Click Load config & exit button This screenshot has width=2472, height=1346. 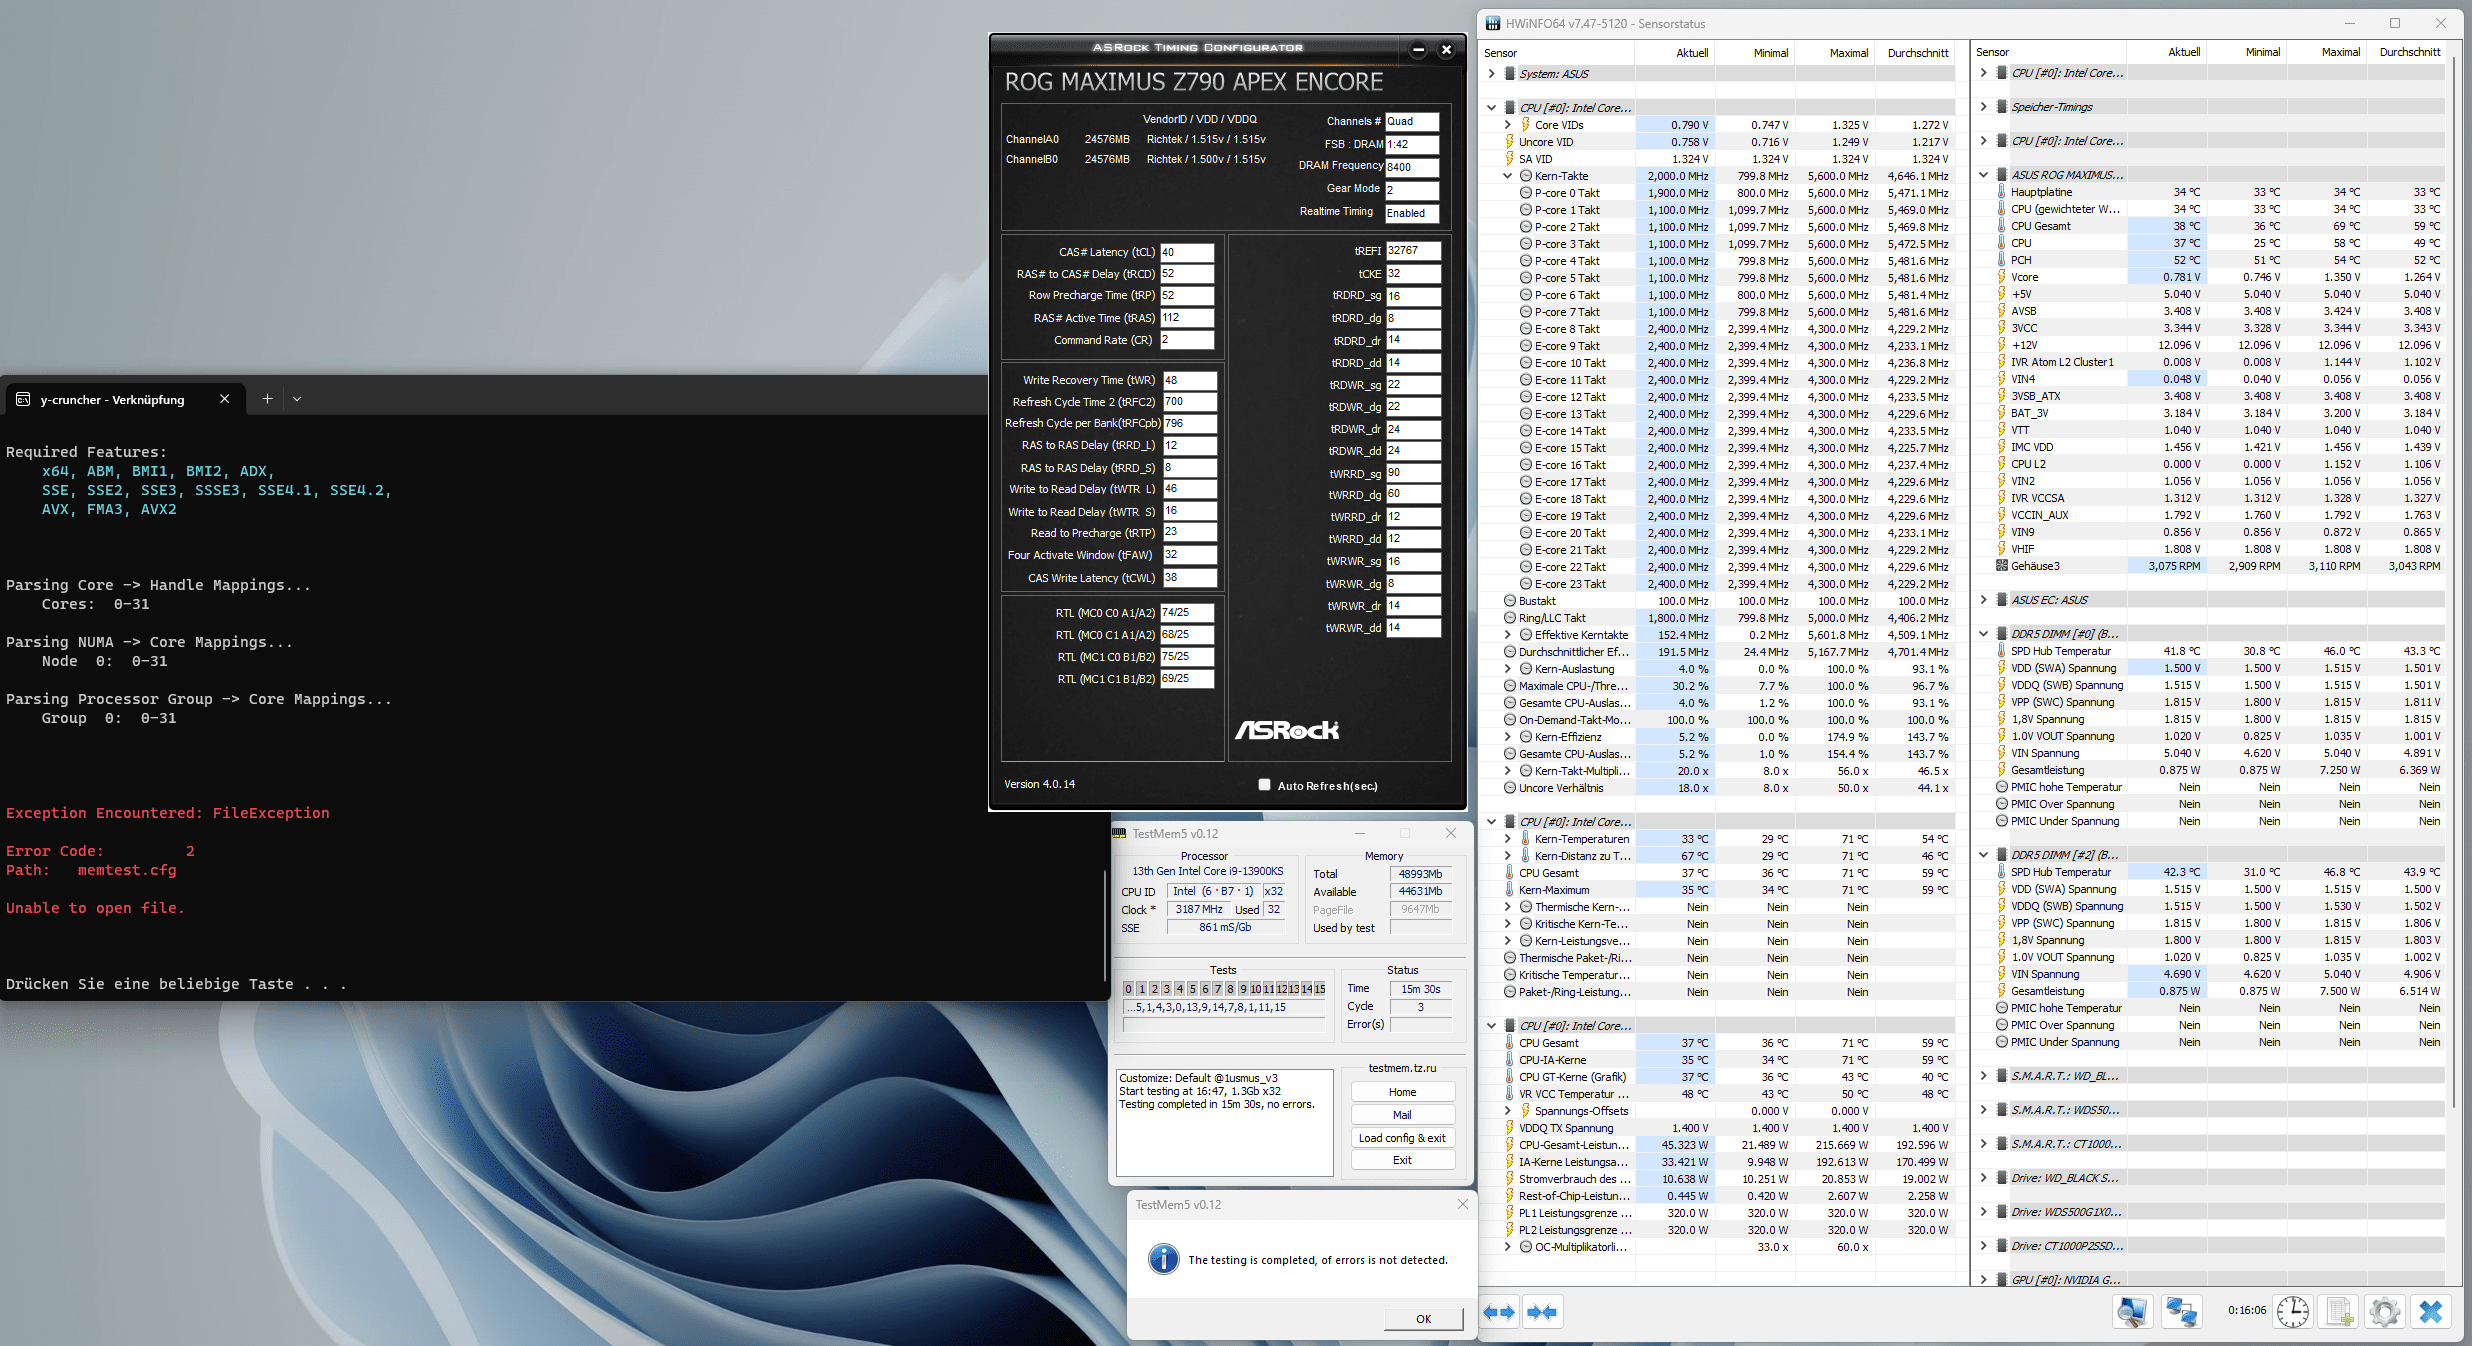[1402, 1138]
